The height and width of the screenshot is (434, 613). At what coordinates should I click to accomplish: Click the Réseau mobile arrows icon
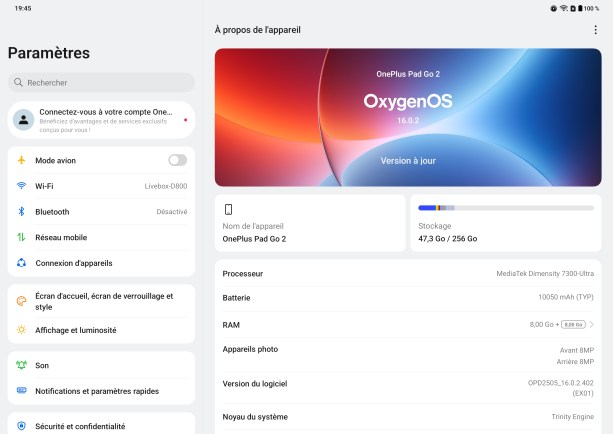point(21,237)
